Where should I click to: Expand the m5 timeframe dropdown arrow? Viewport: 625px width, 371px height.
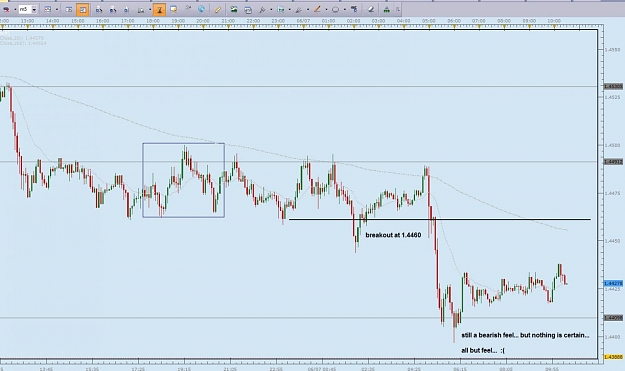(34, 10)
